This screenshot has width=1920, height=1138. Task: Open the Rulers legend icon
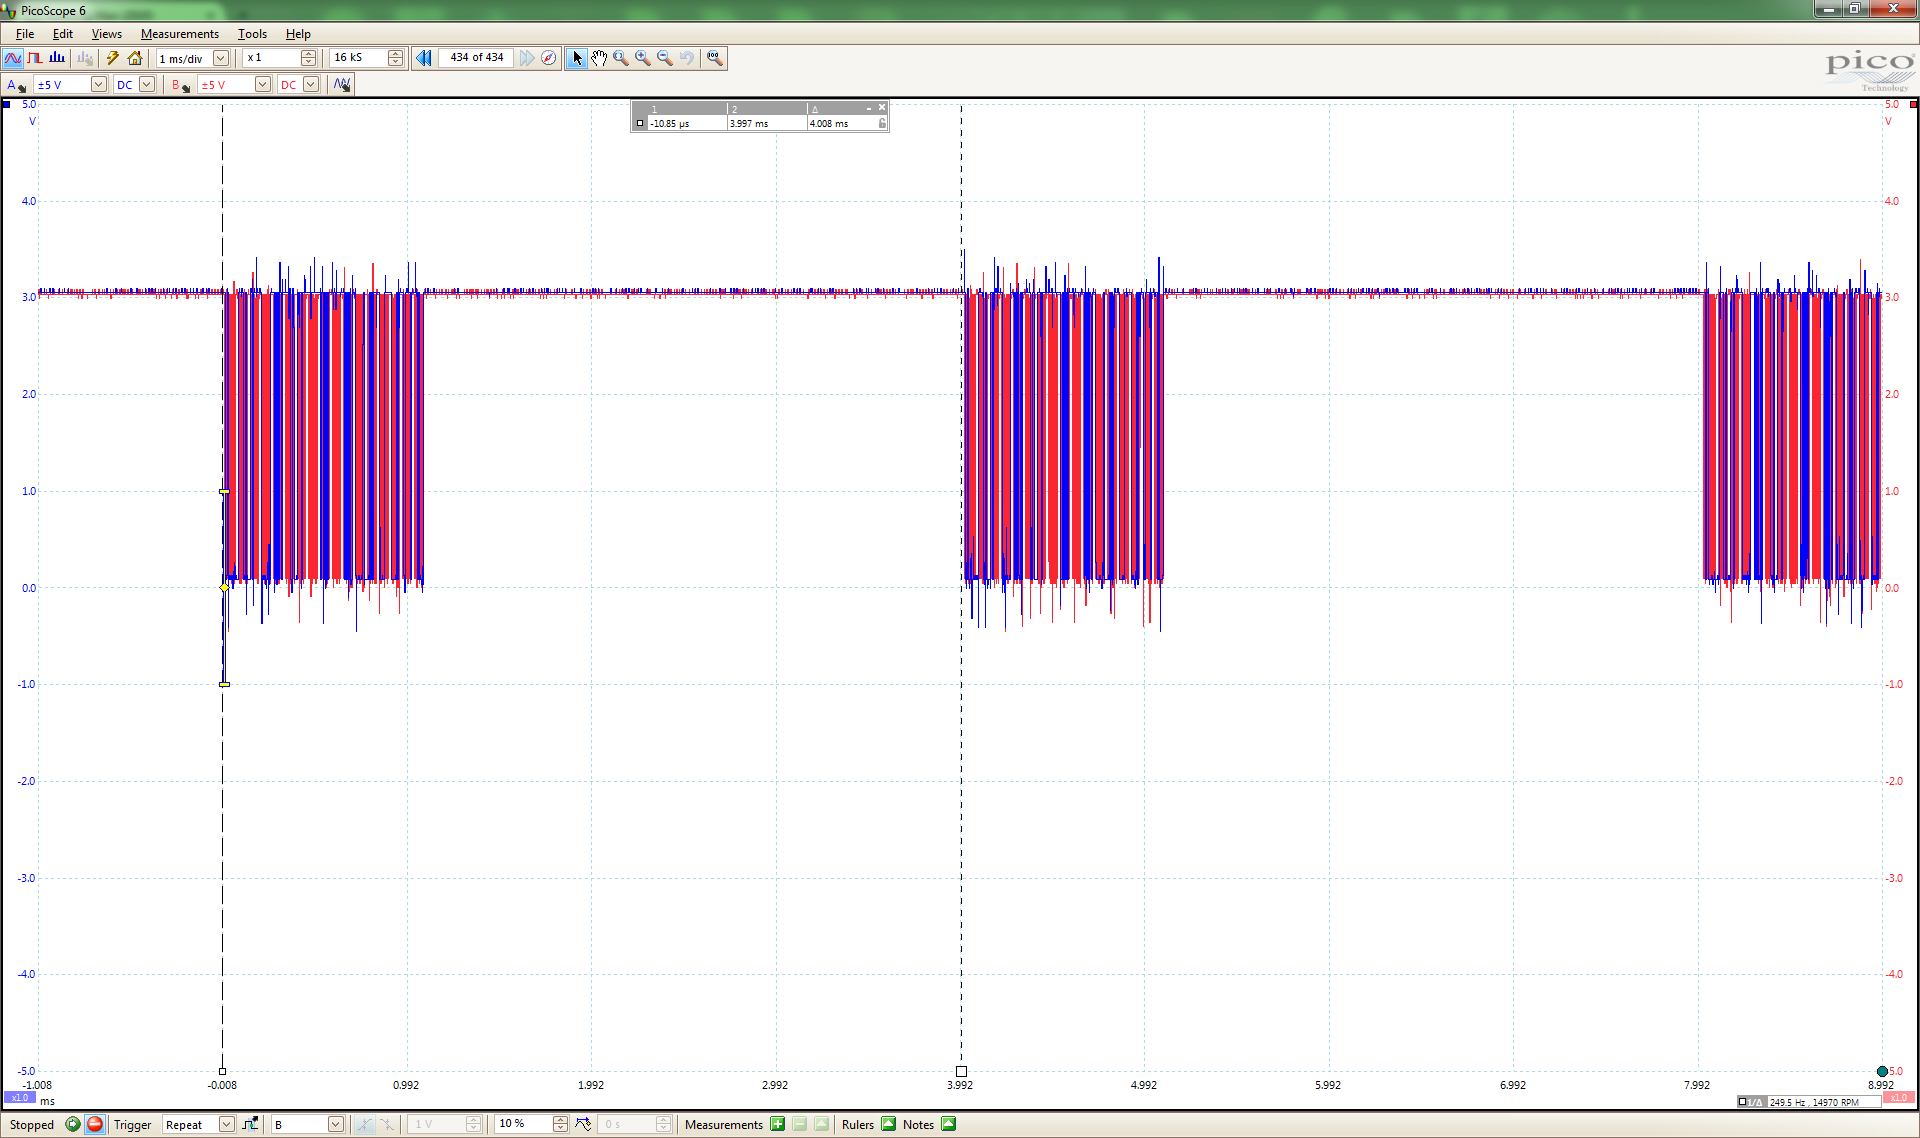(889, 1124)
